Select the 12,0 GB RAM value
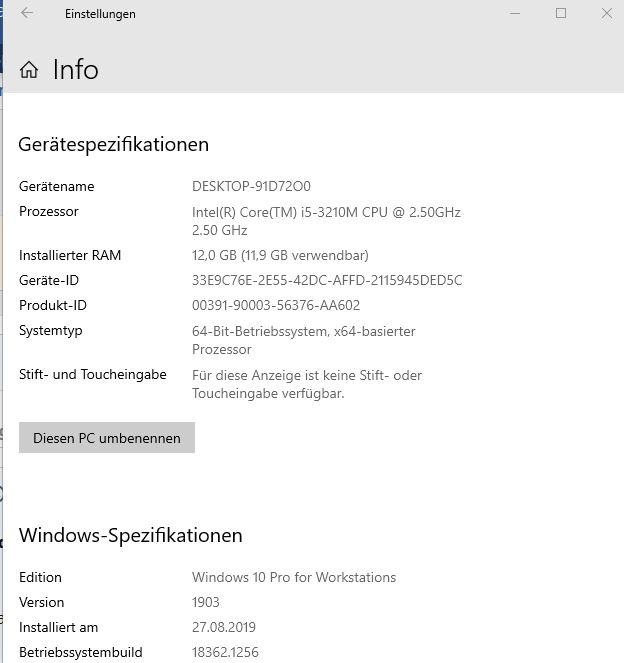624x663 pixels. [280, 255]
